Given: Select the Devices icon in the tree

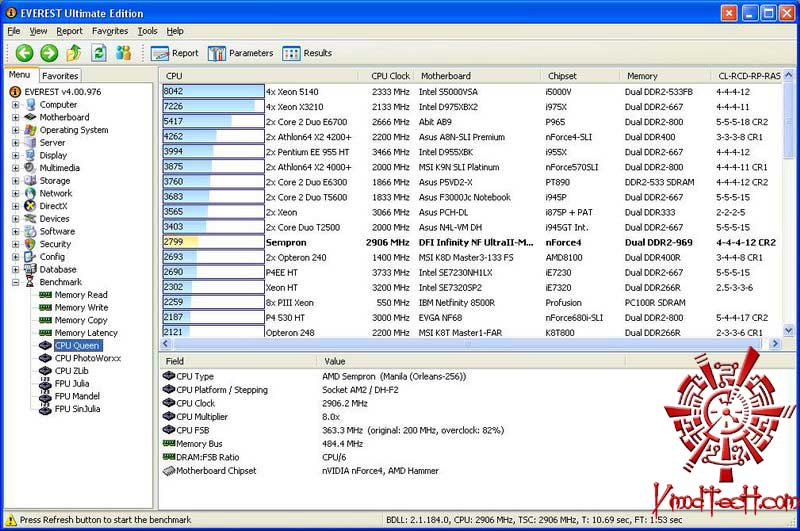Looking at the screenshot, I should pyautogui.click(x=31, y=218).
